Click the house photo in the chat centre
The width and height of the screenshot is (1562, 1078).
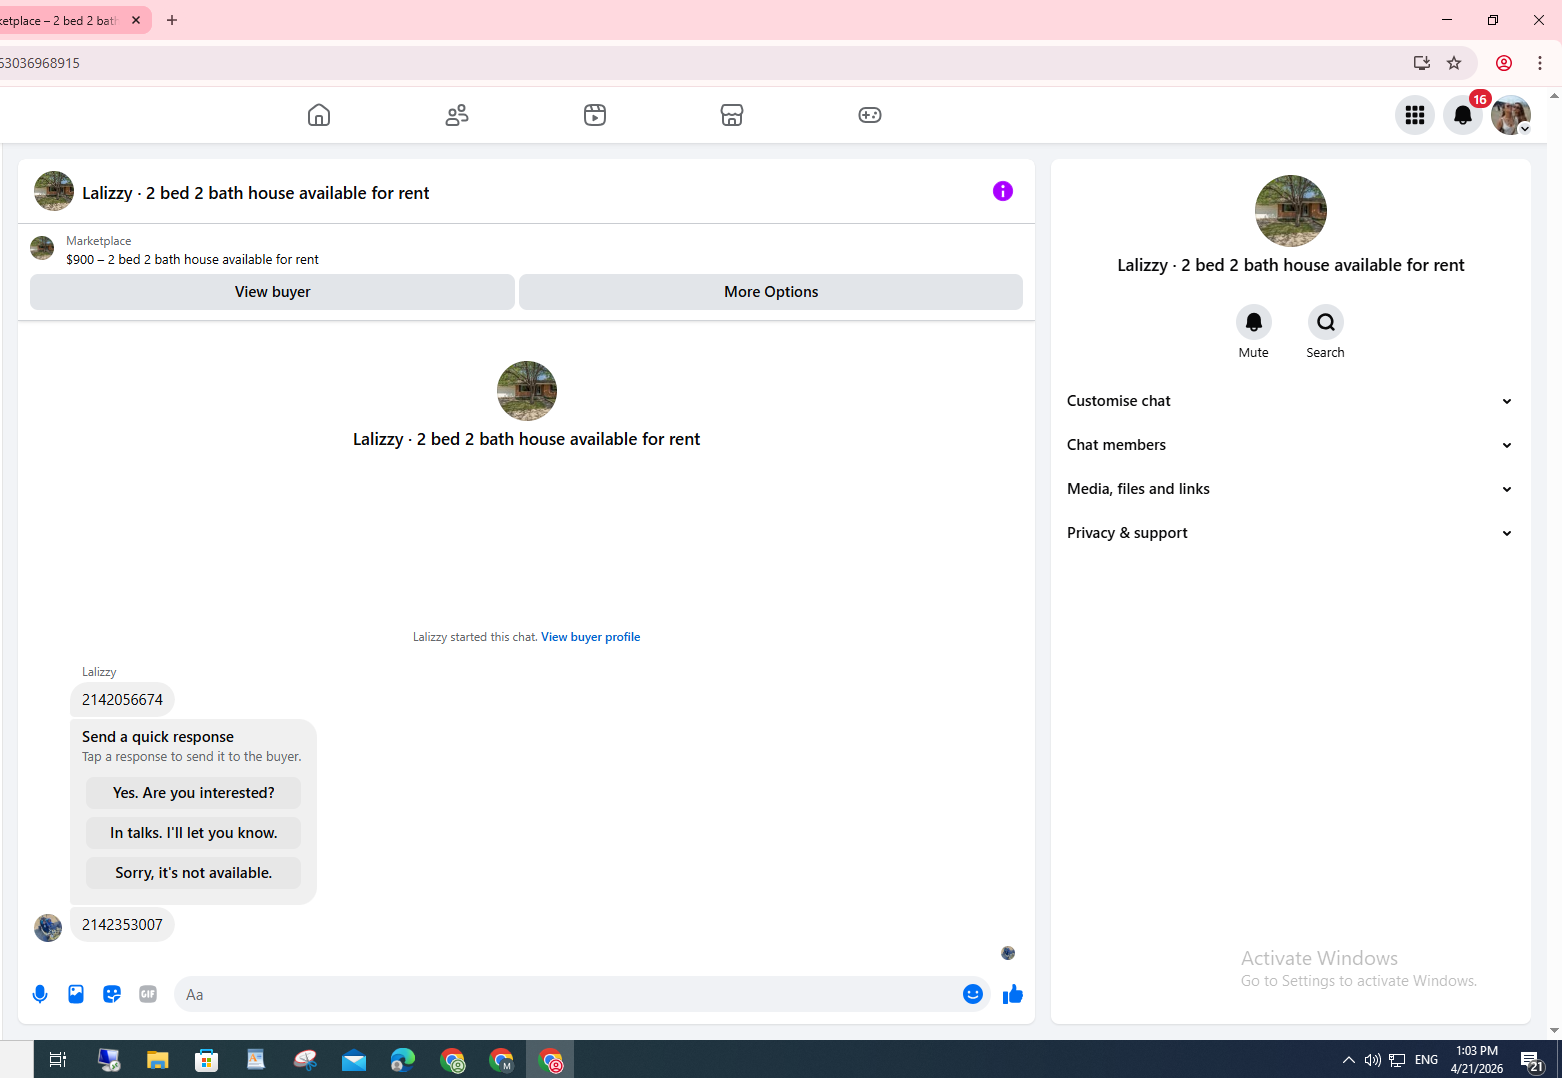tap(527, 391)
